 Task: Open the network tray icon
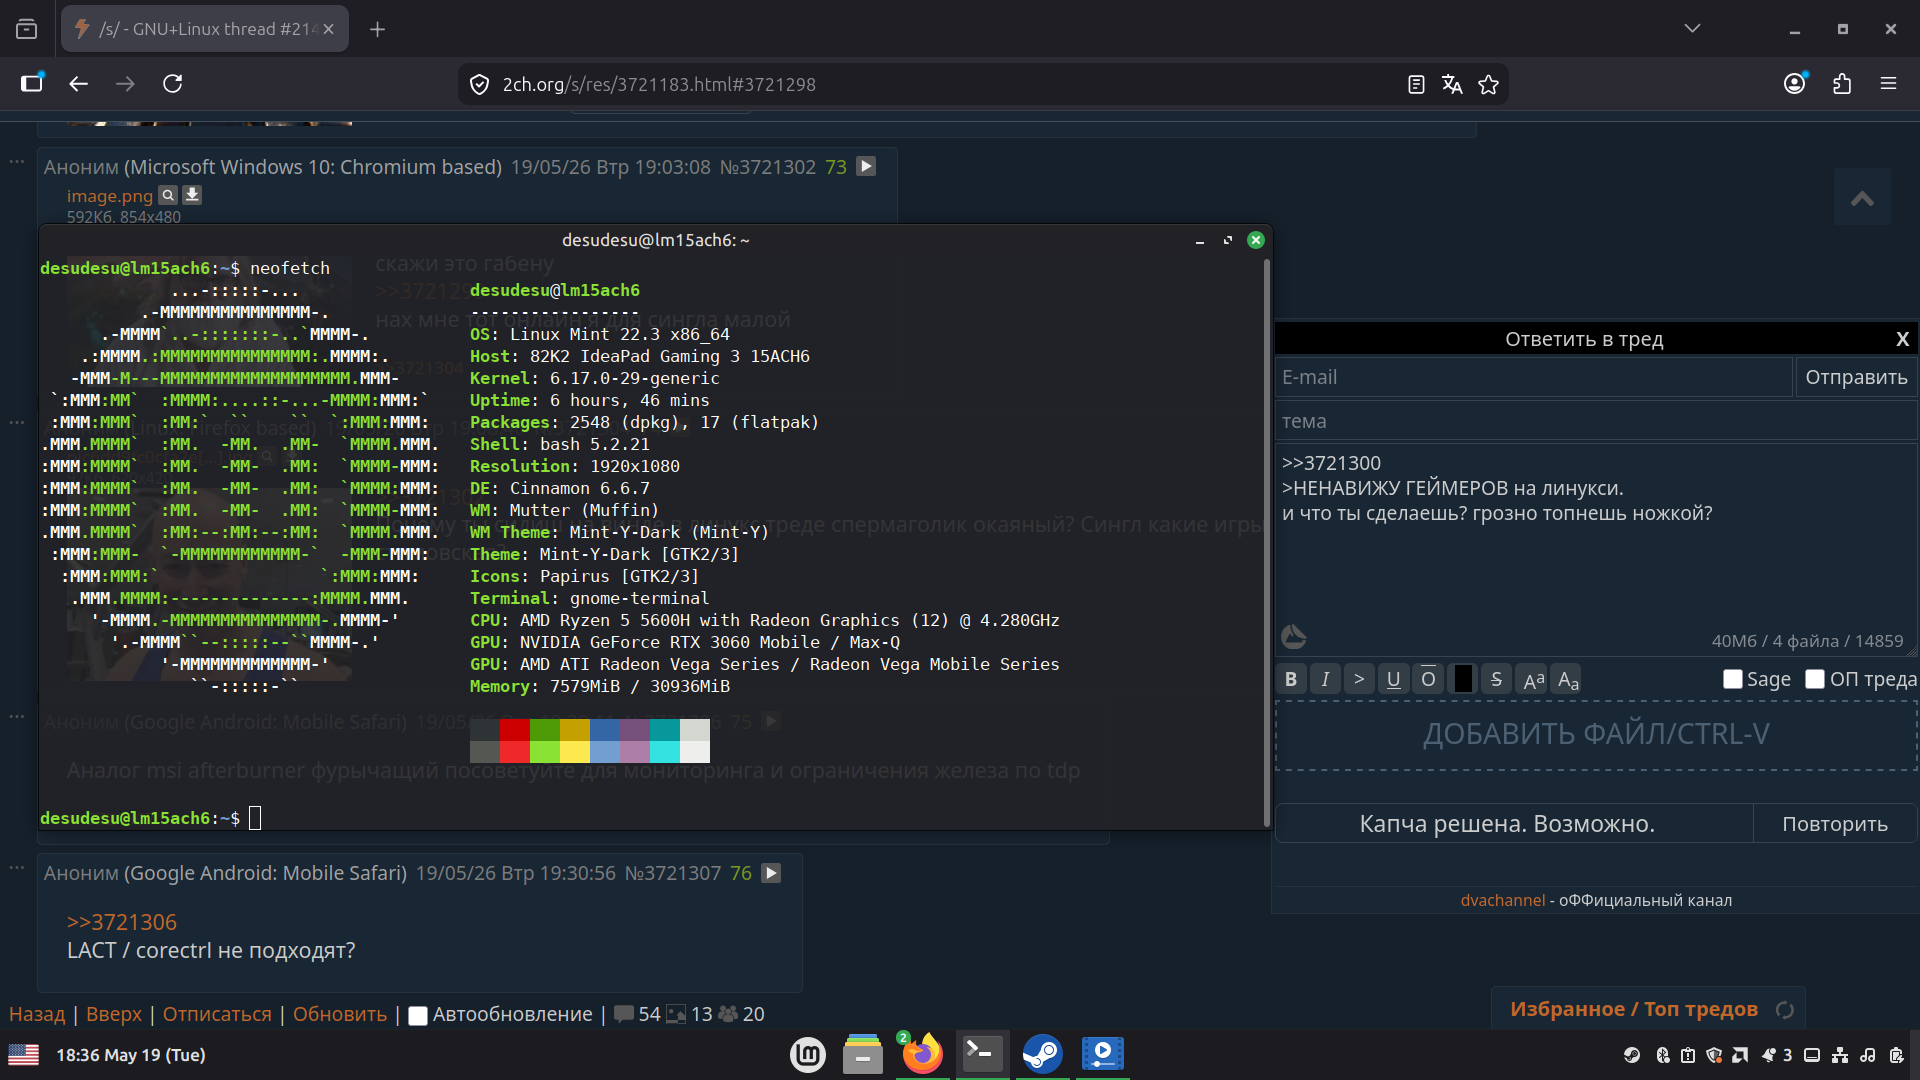pos(1839,1055)
